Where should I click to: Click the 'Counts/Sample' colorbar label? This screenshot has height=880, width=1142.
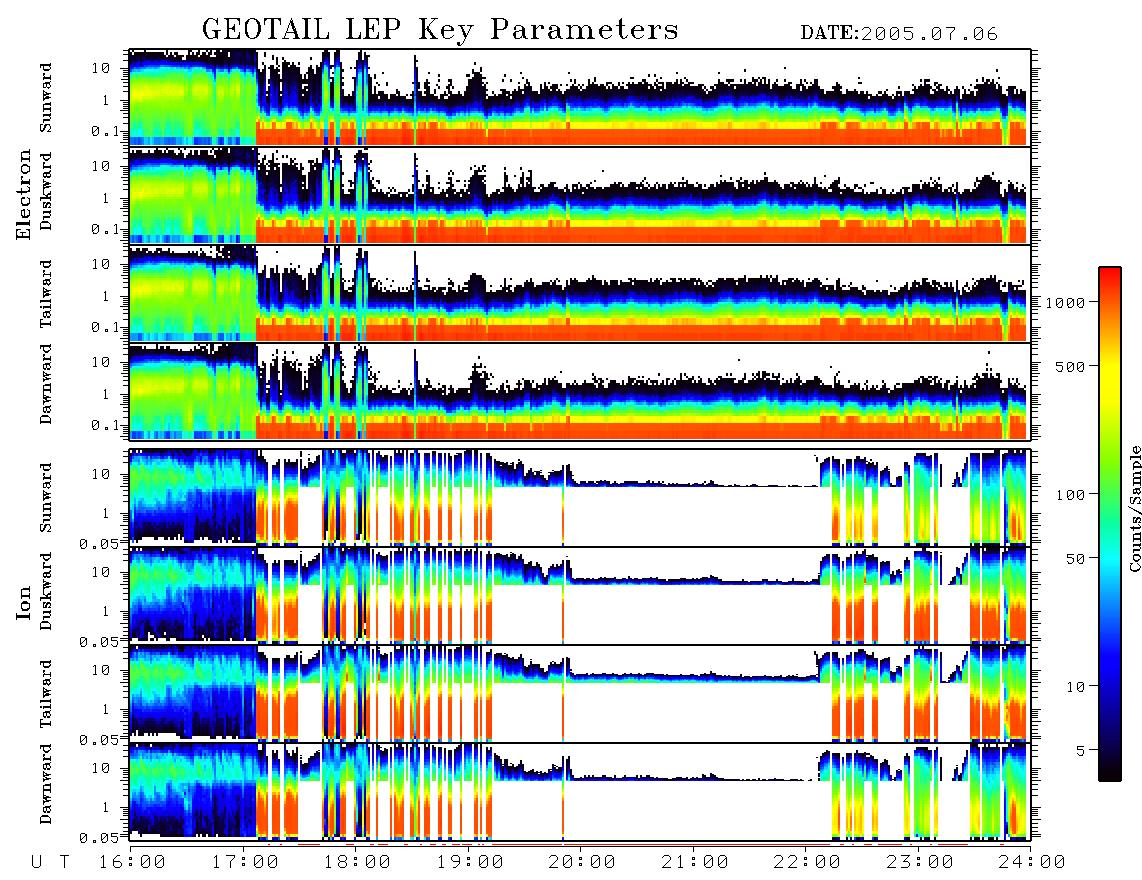[1134, 508]
